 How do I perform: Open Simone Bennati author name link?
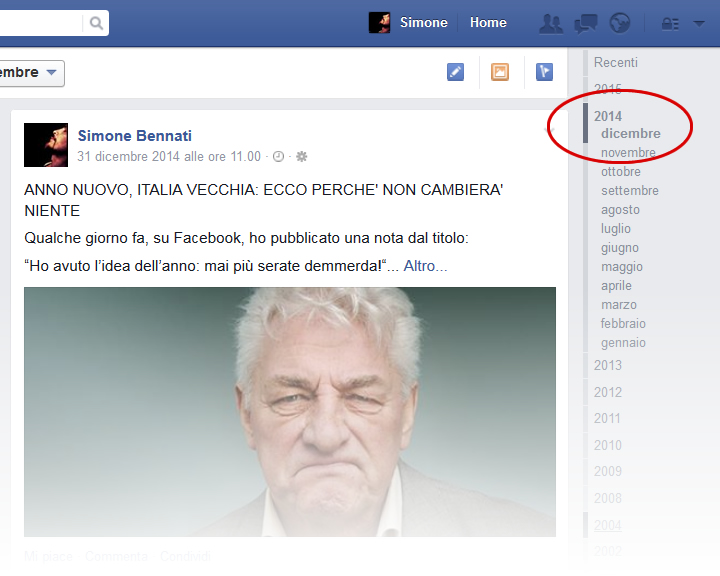(135, 136)
